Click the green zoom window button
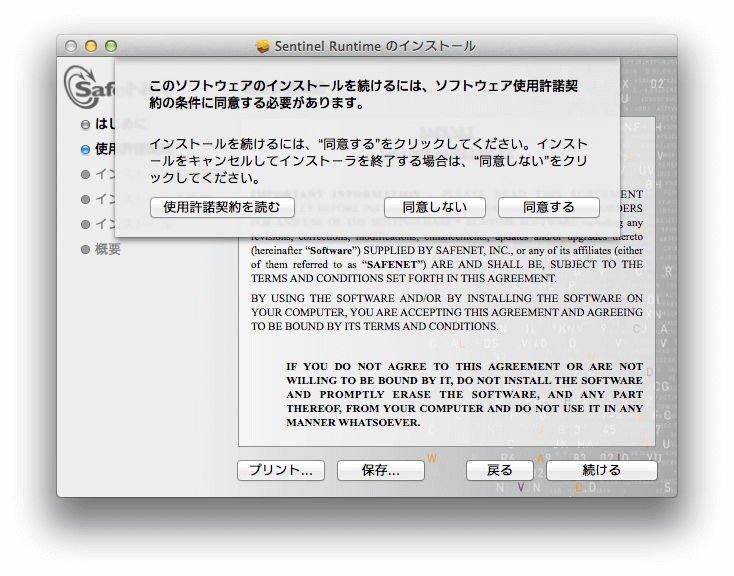 click(x=111, y=46)
